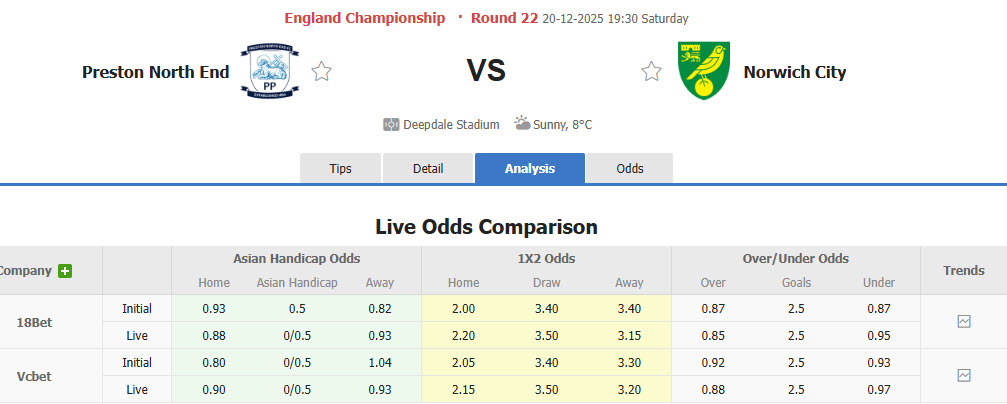Click the Preston North End team name
Image resolution: width=1007 pixels, height=404 pixels.
click(x=156, y=72)
